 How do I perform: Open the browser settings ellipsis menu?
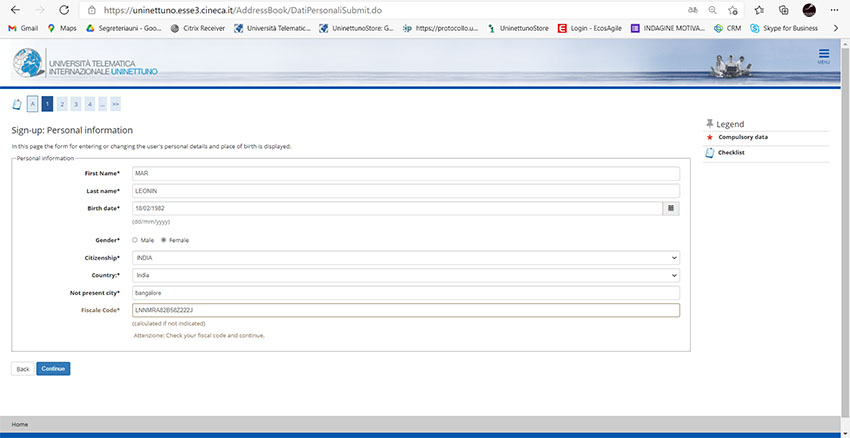click(834, 10)
